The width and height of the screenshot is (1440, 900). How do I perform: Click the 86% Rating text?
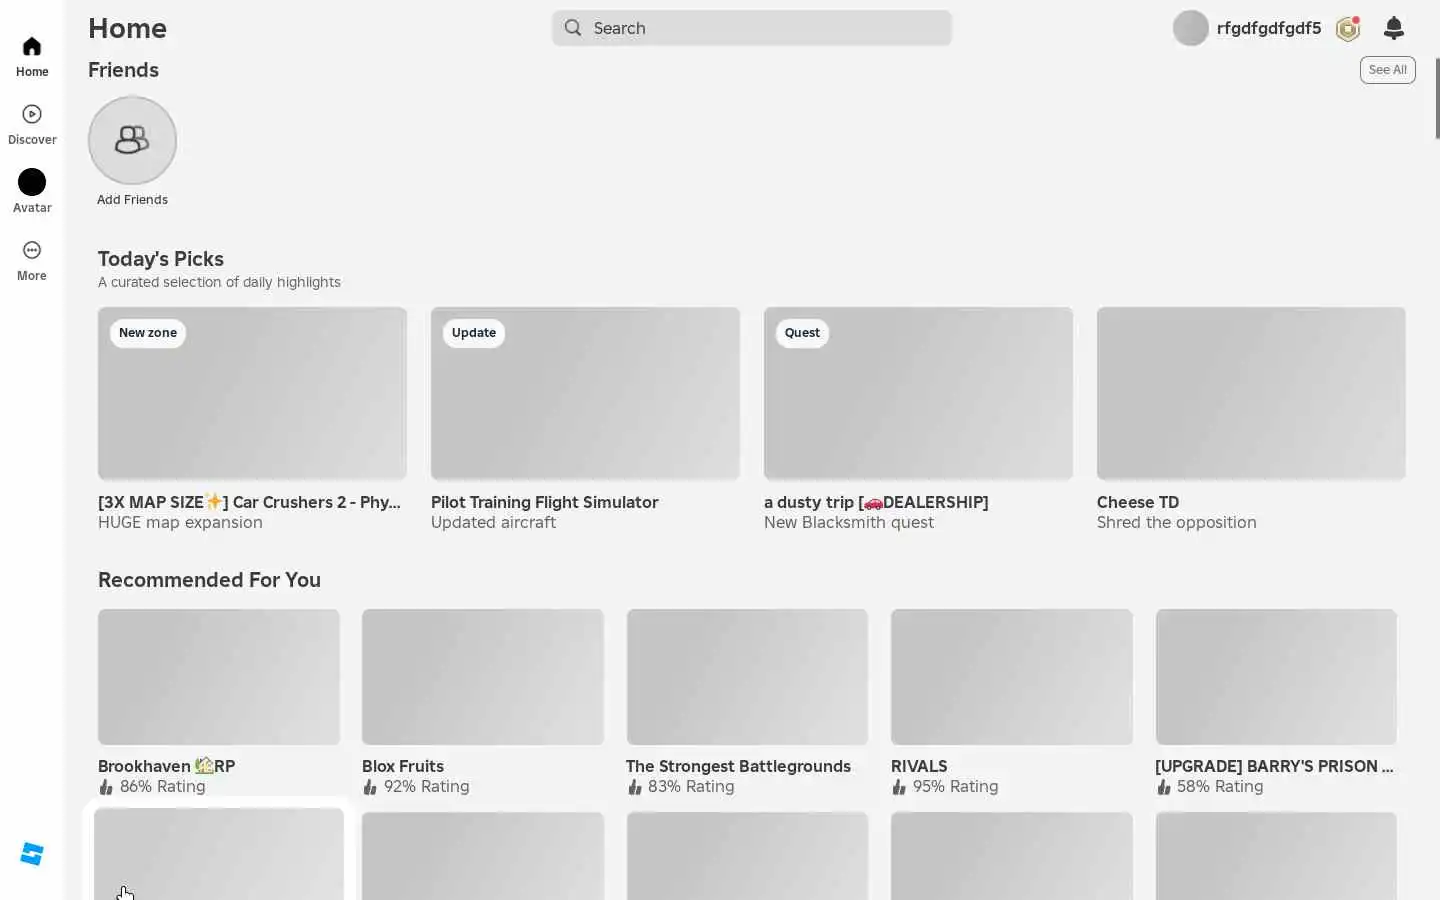pyautogui.click(x=163, y=787)
